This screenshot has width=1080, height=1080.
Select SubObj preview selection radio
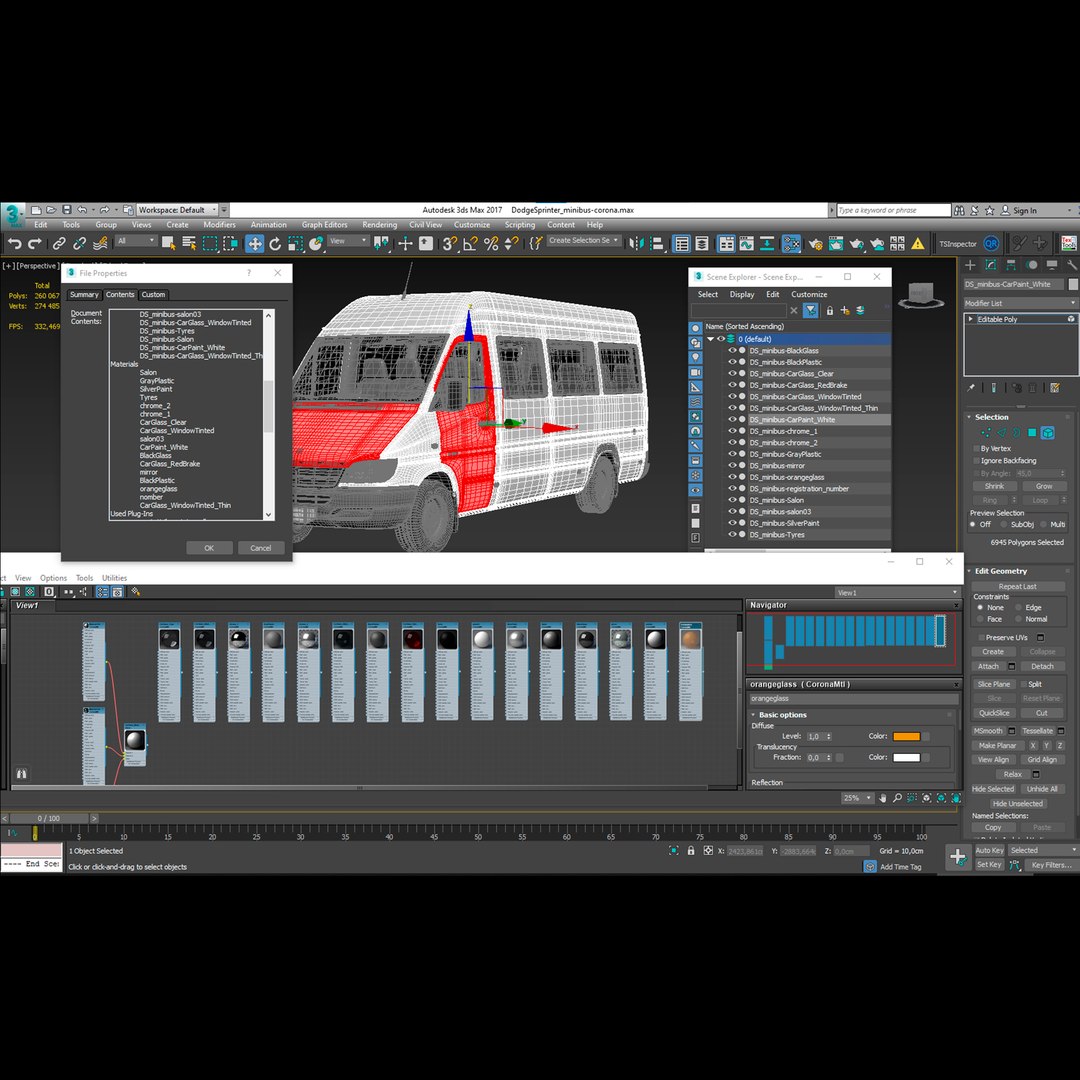[1004, 525]
